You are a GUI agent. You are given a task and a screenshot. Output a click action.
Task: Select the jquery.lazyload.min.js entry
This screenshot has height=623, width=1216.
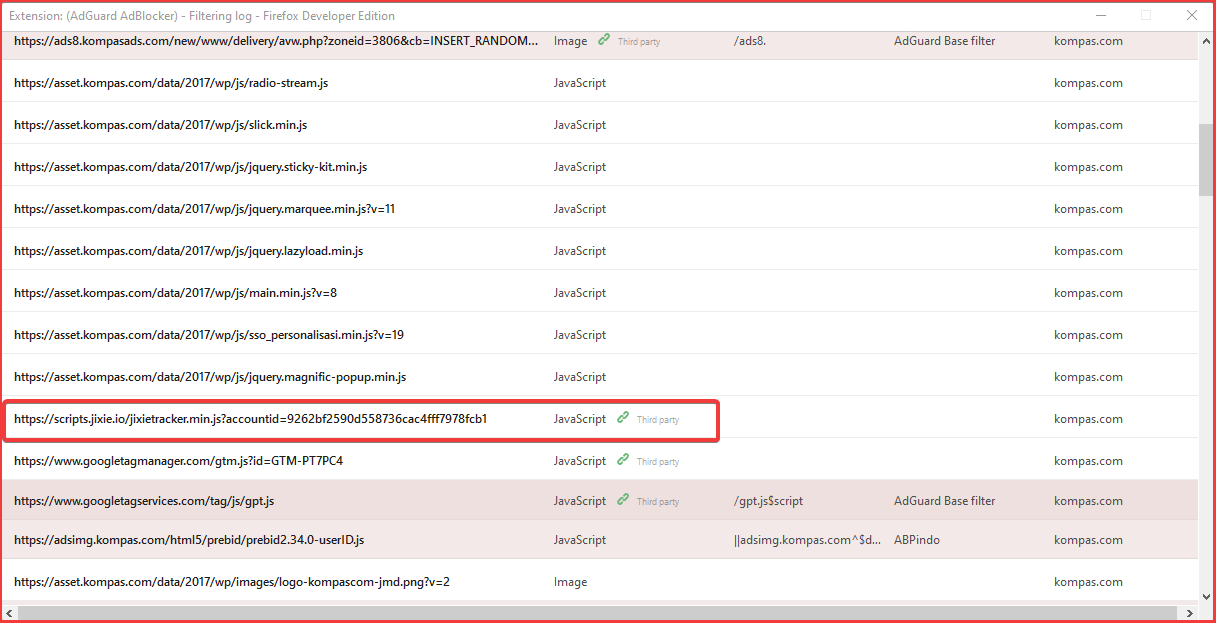(x=188, y=250)
